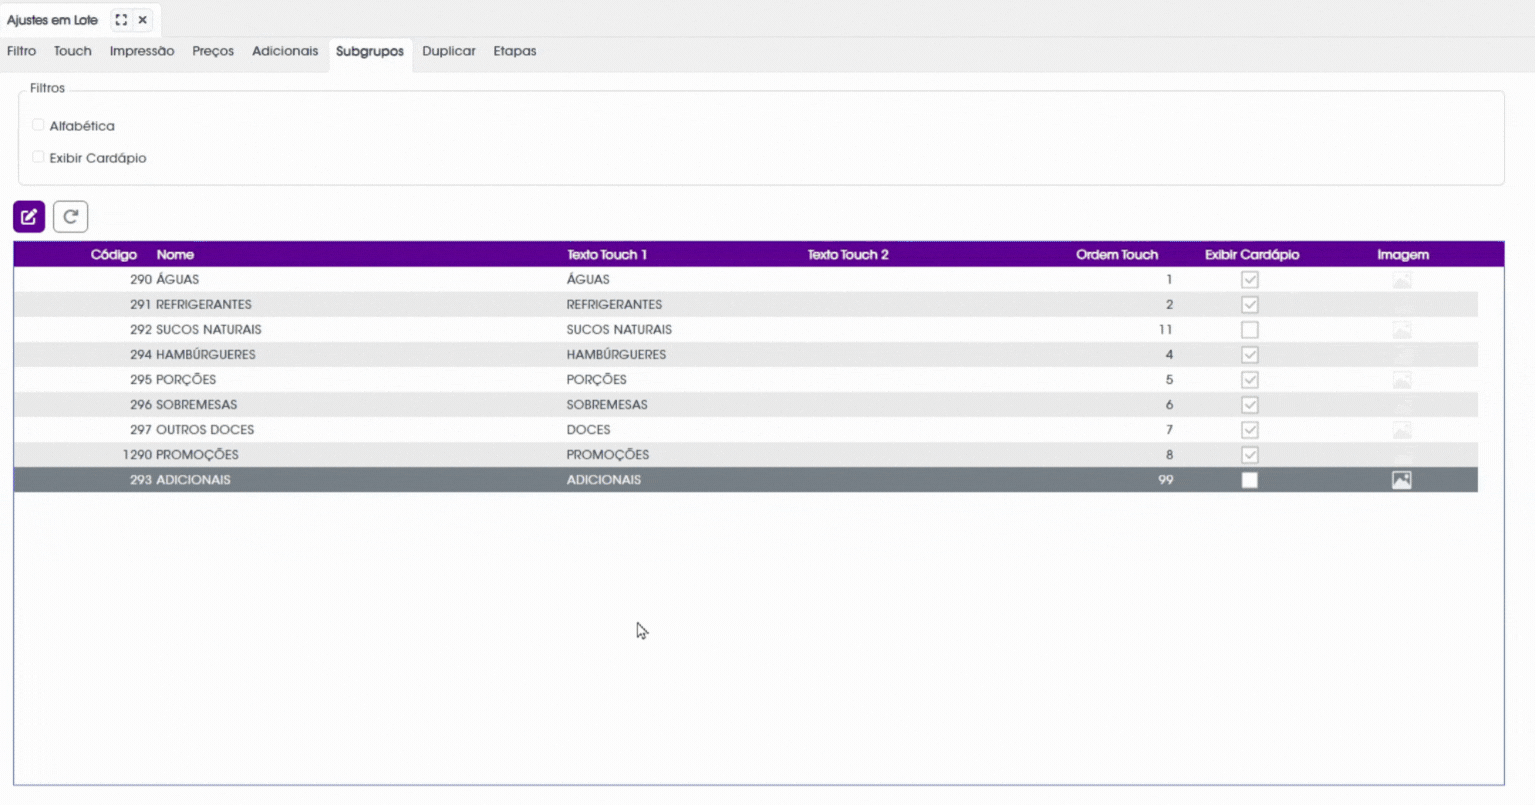This screenshot has height=805, width=1535.
Task: Open the image icon for OUTROS DOCES row
Action: [x=1402, y=430]
